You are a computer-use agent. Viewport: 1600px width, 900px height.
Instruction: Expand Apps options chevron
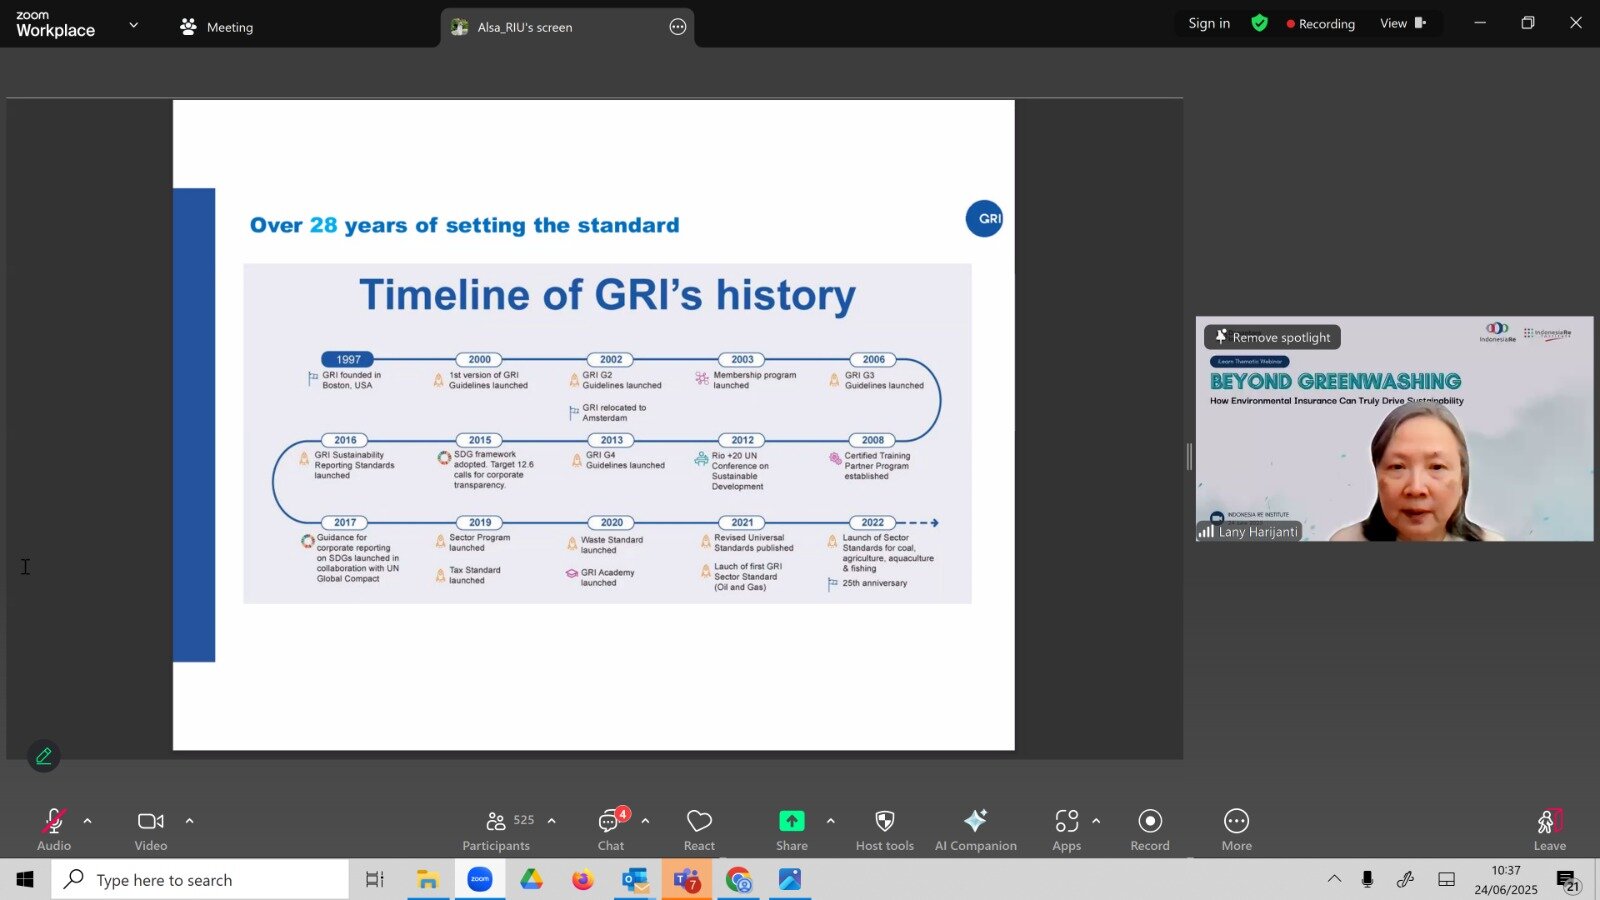point(1097,821)
